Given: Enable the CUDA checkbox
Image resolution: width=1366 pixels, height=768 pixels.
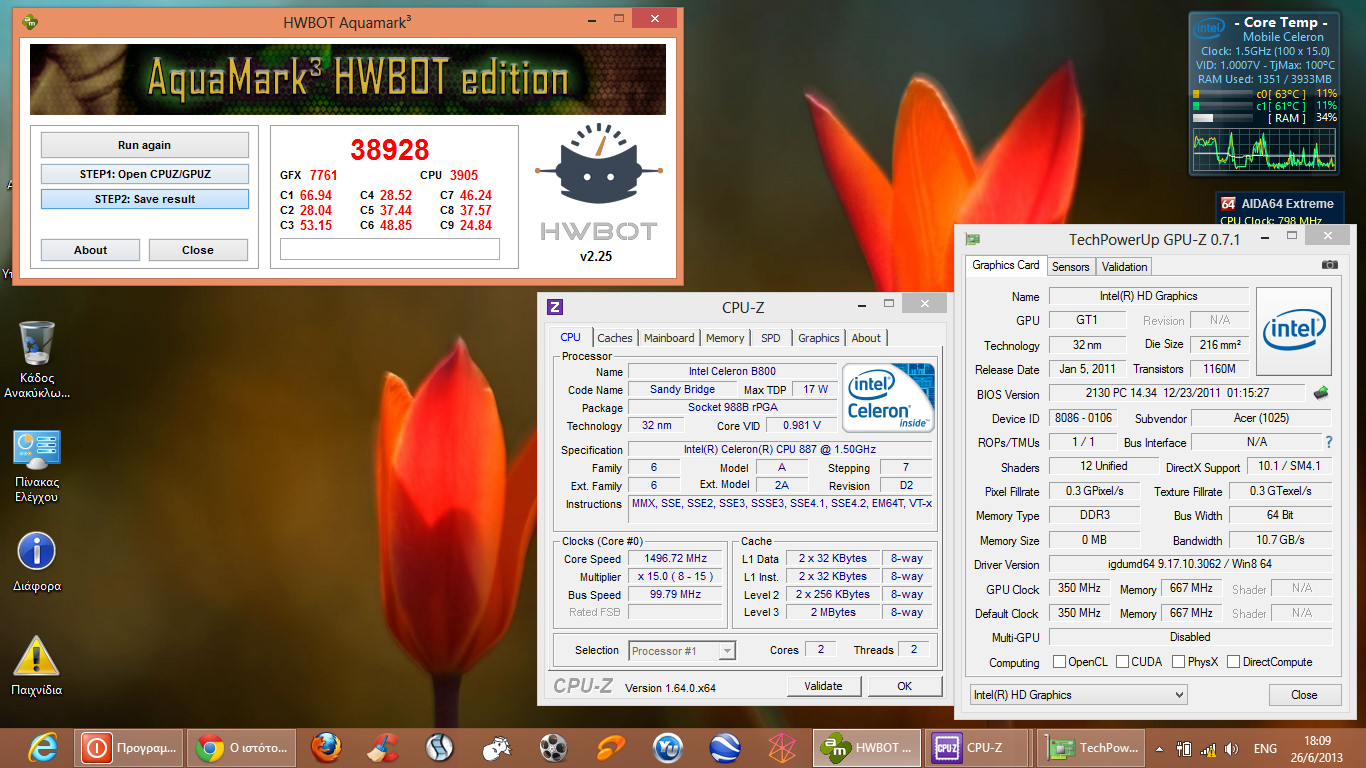Looking at the screenshot, I should pos(1122,662).
